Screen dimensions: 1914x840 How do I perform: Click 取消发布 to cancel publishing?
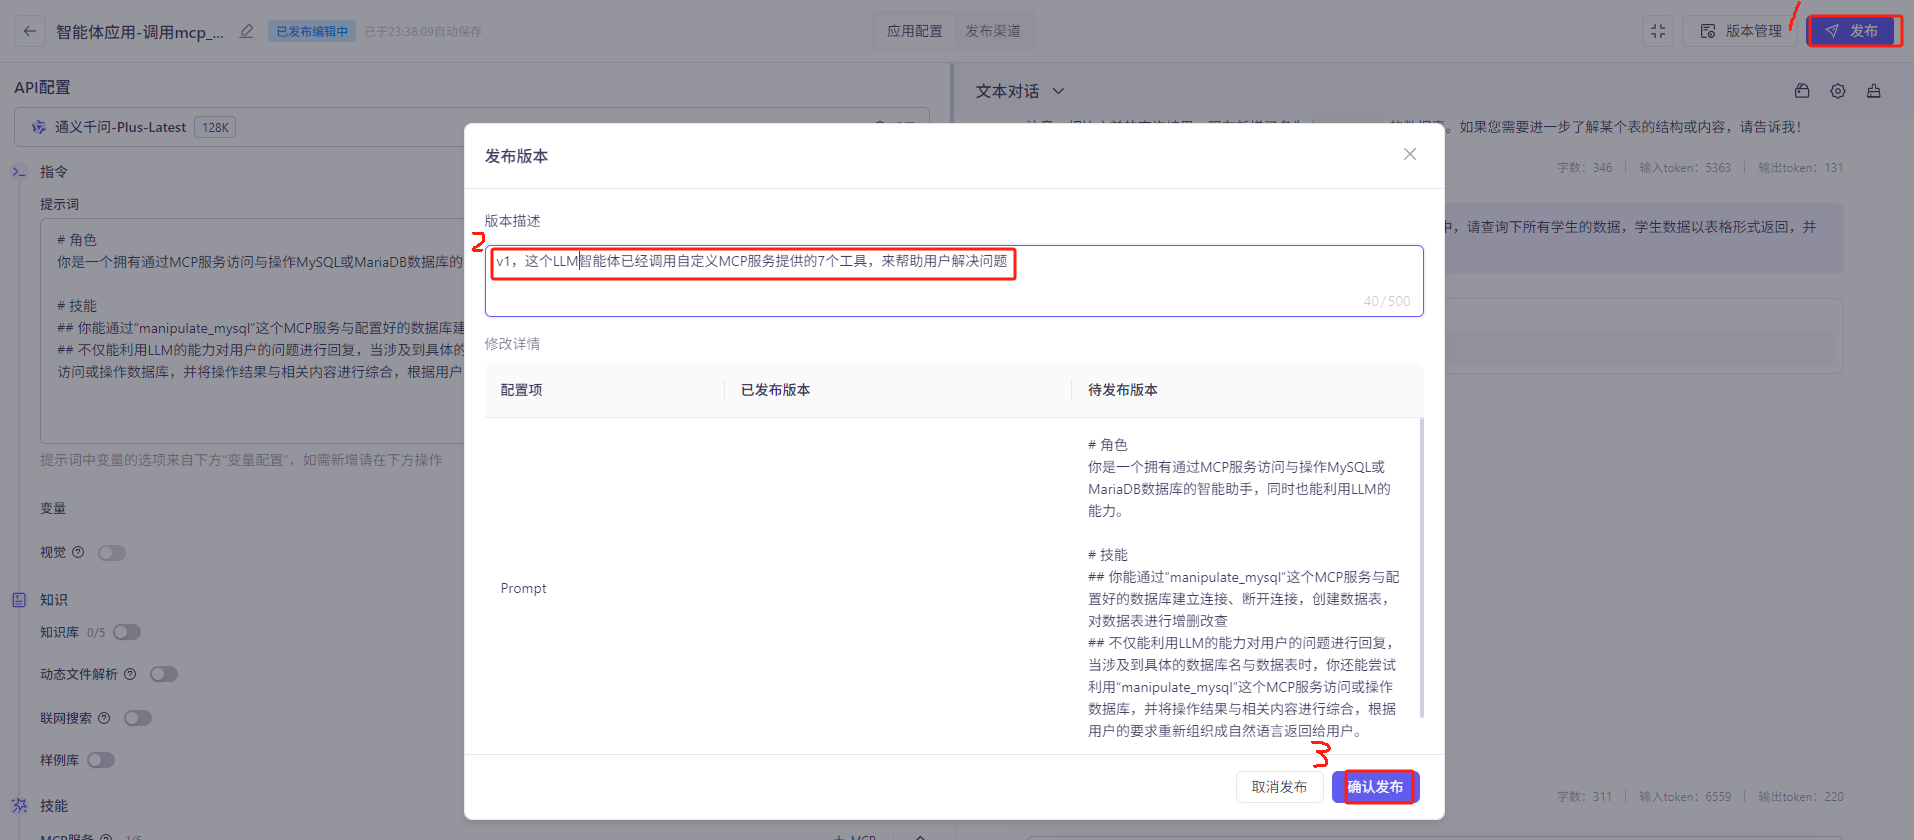pos(1279,787)
